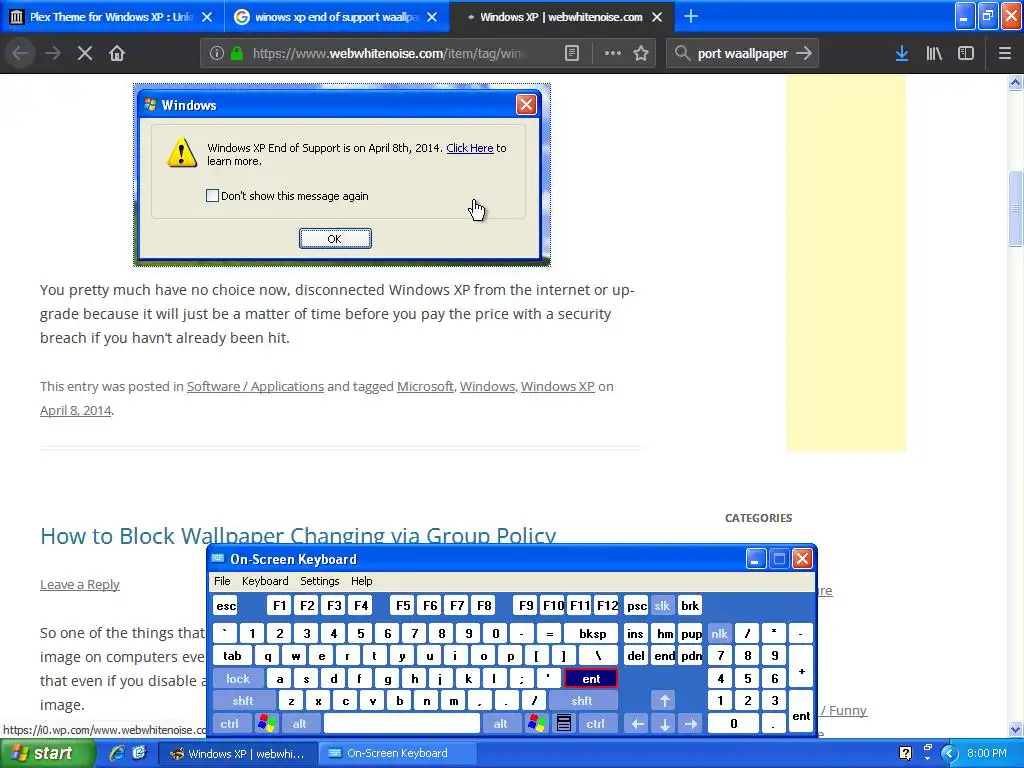Click the left arrow key on keyboard
The width and height of the screenshot is (1024, 768).
(x=637, y=724)
